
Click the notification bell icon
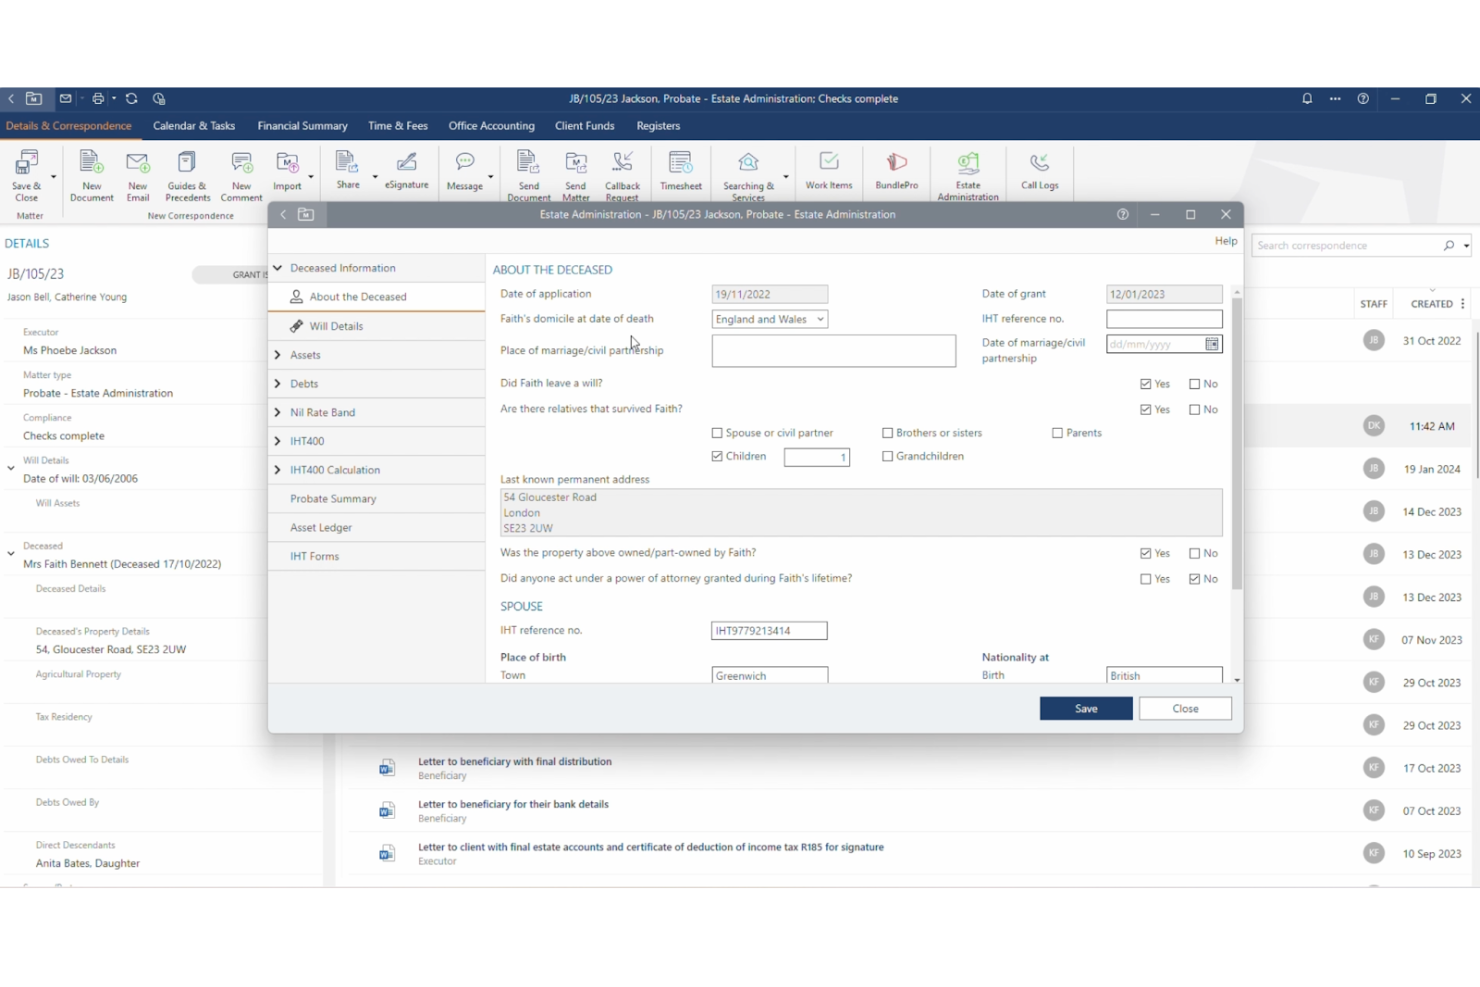pos(1307,99)
